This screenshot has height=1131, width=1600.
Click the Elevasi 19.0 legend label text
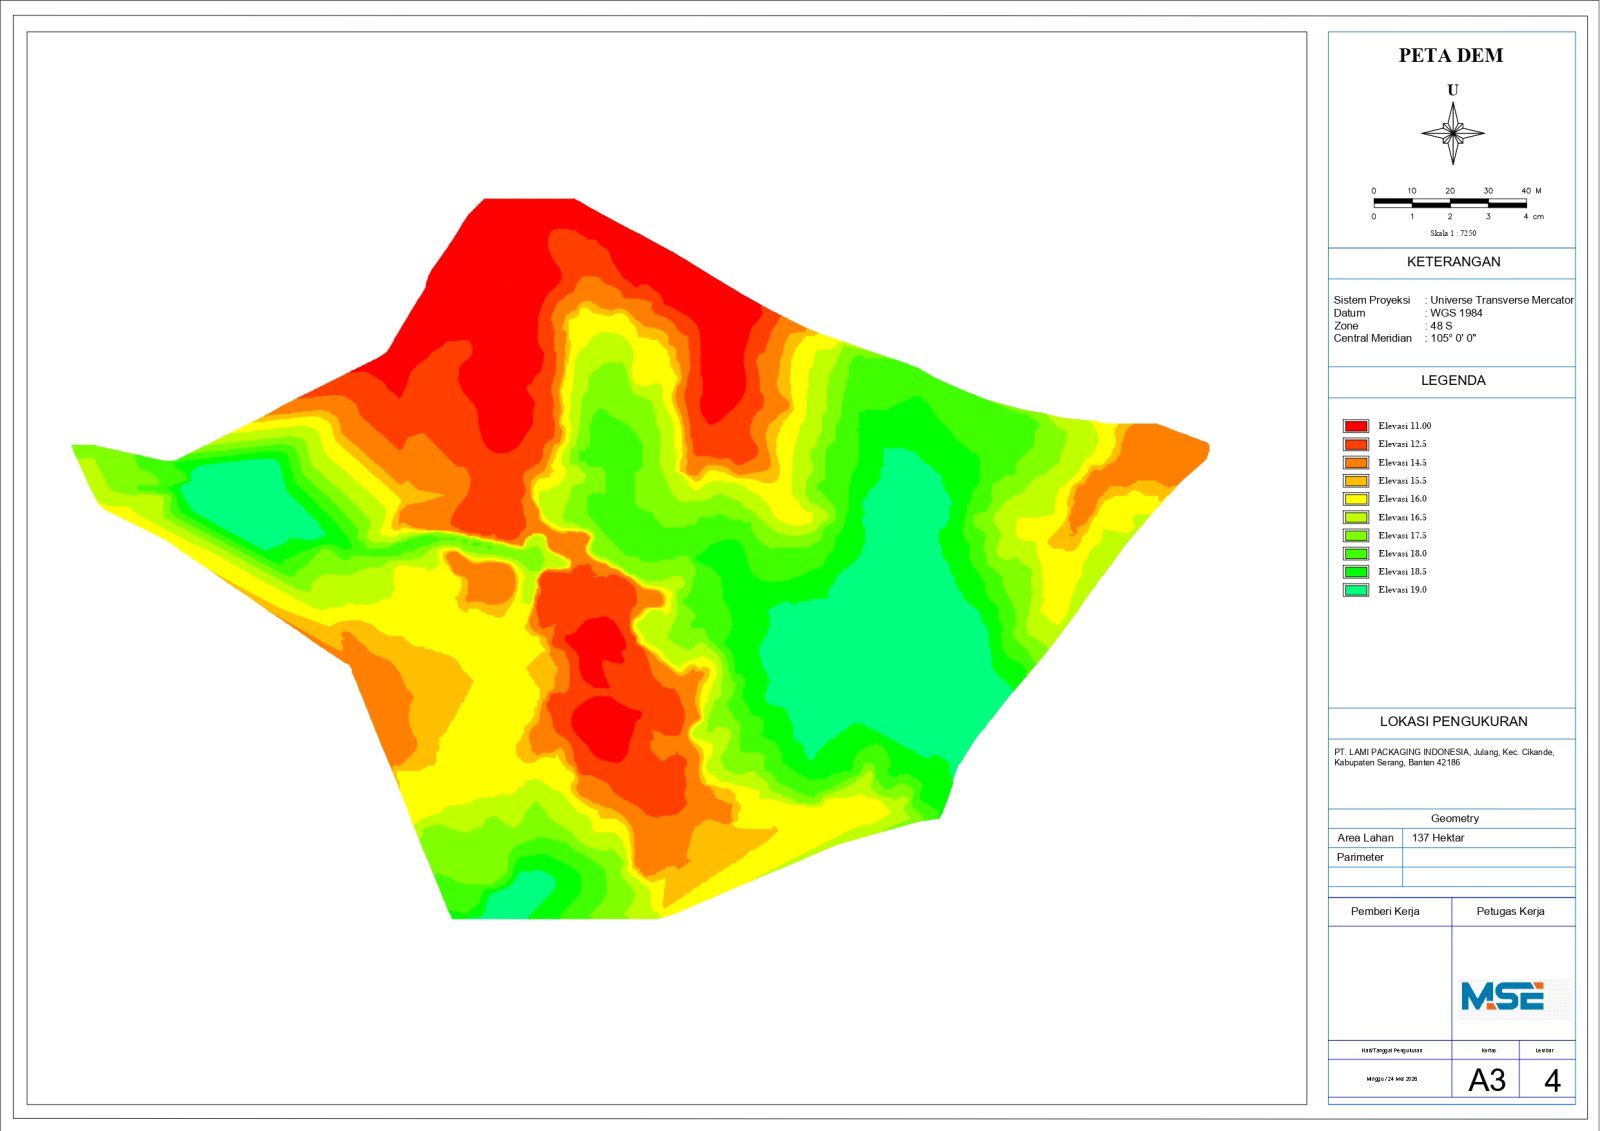1402,590
